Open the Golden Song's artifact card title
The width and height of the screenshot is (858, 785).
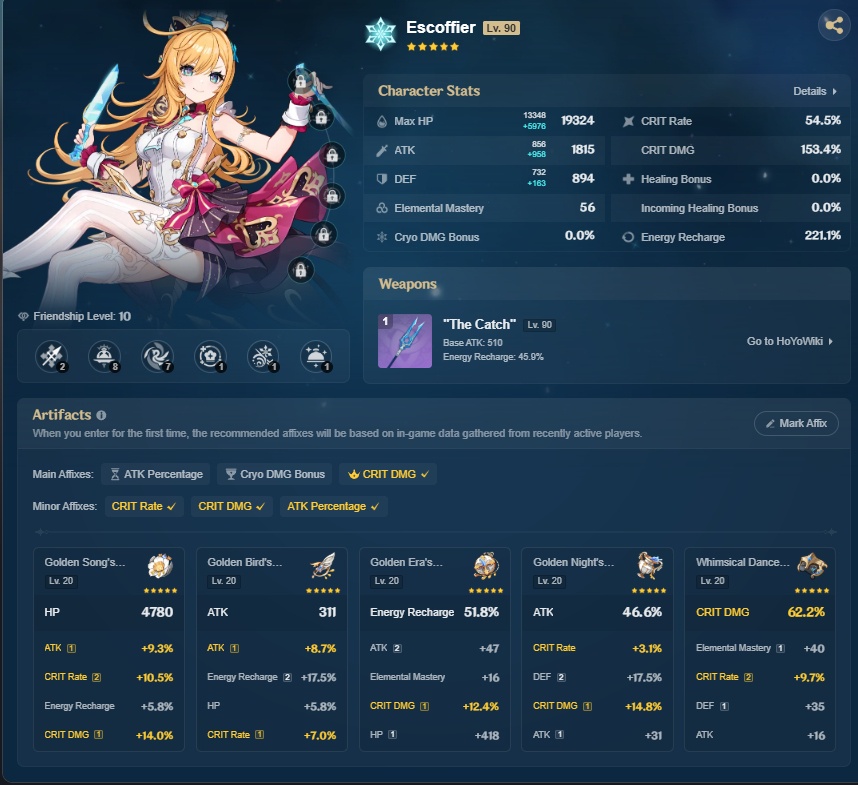pyautogui.click(x=85, y=562)
